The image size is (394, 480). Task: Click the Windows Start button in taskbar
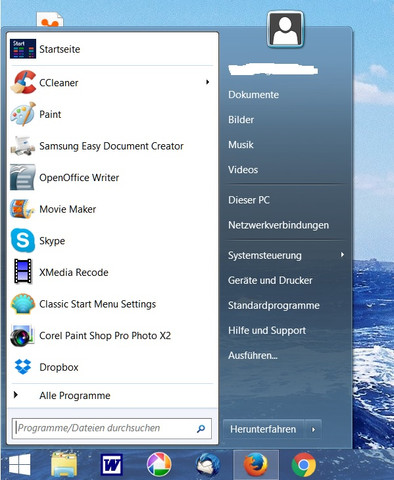[19, 465]
